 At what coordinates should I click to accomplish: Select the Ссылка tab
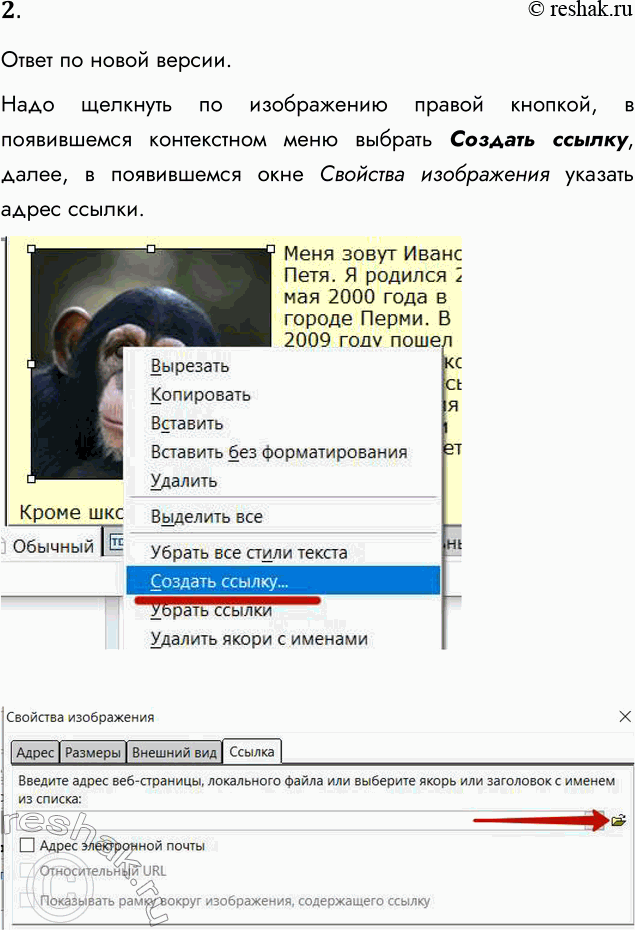251,752
